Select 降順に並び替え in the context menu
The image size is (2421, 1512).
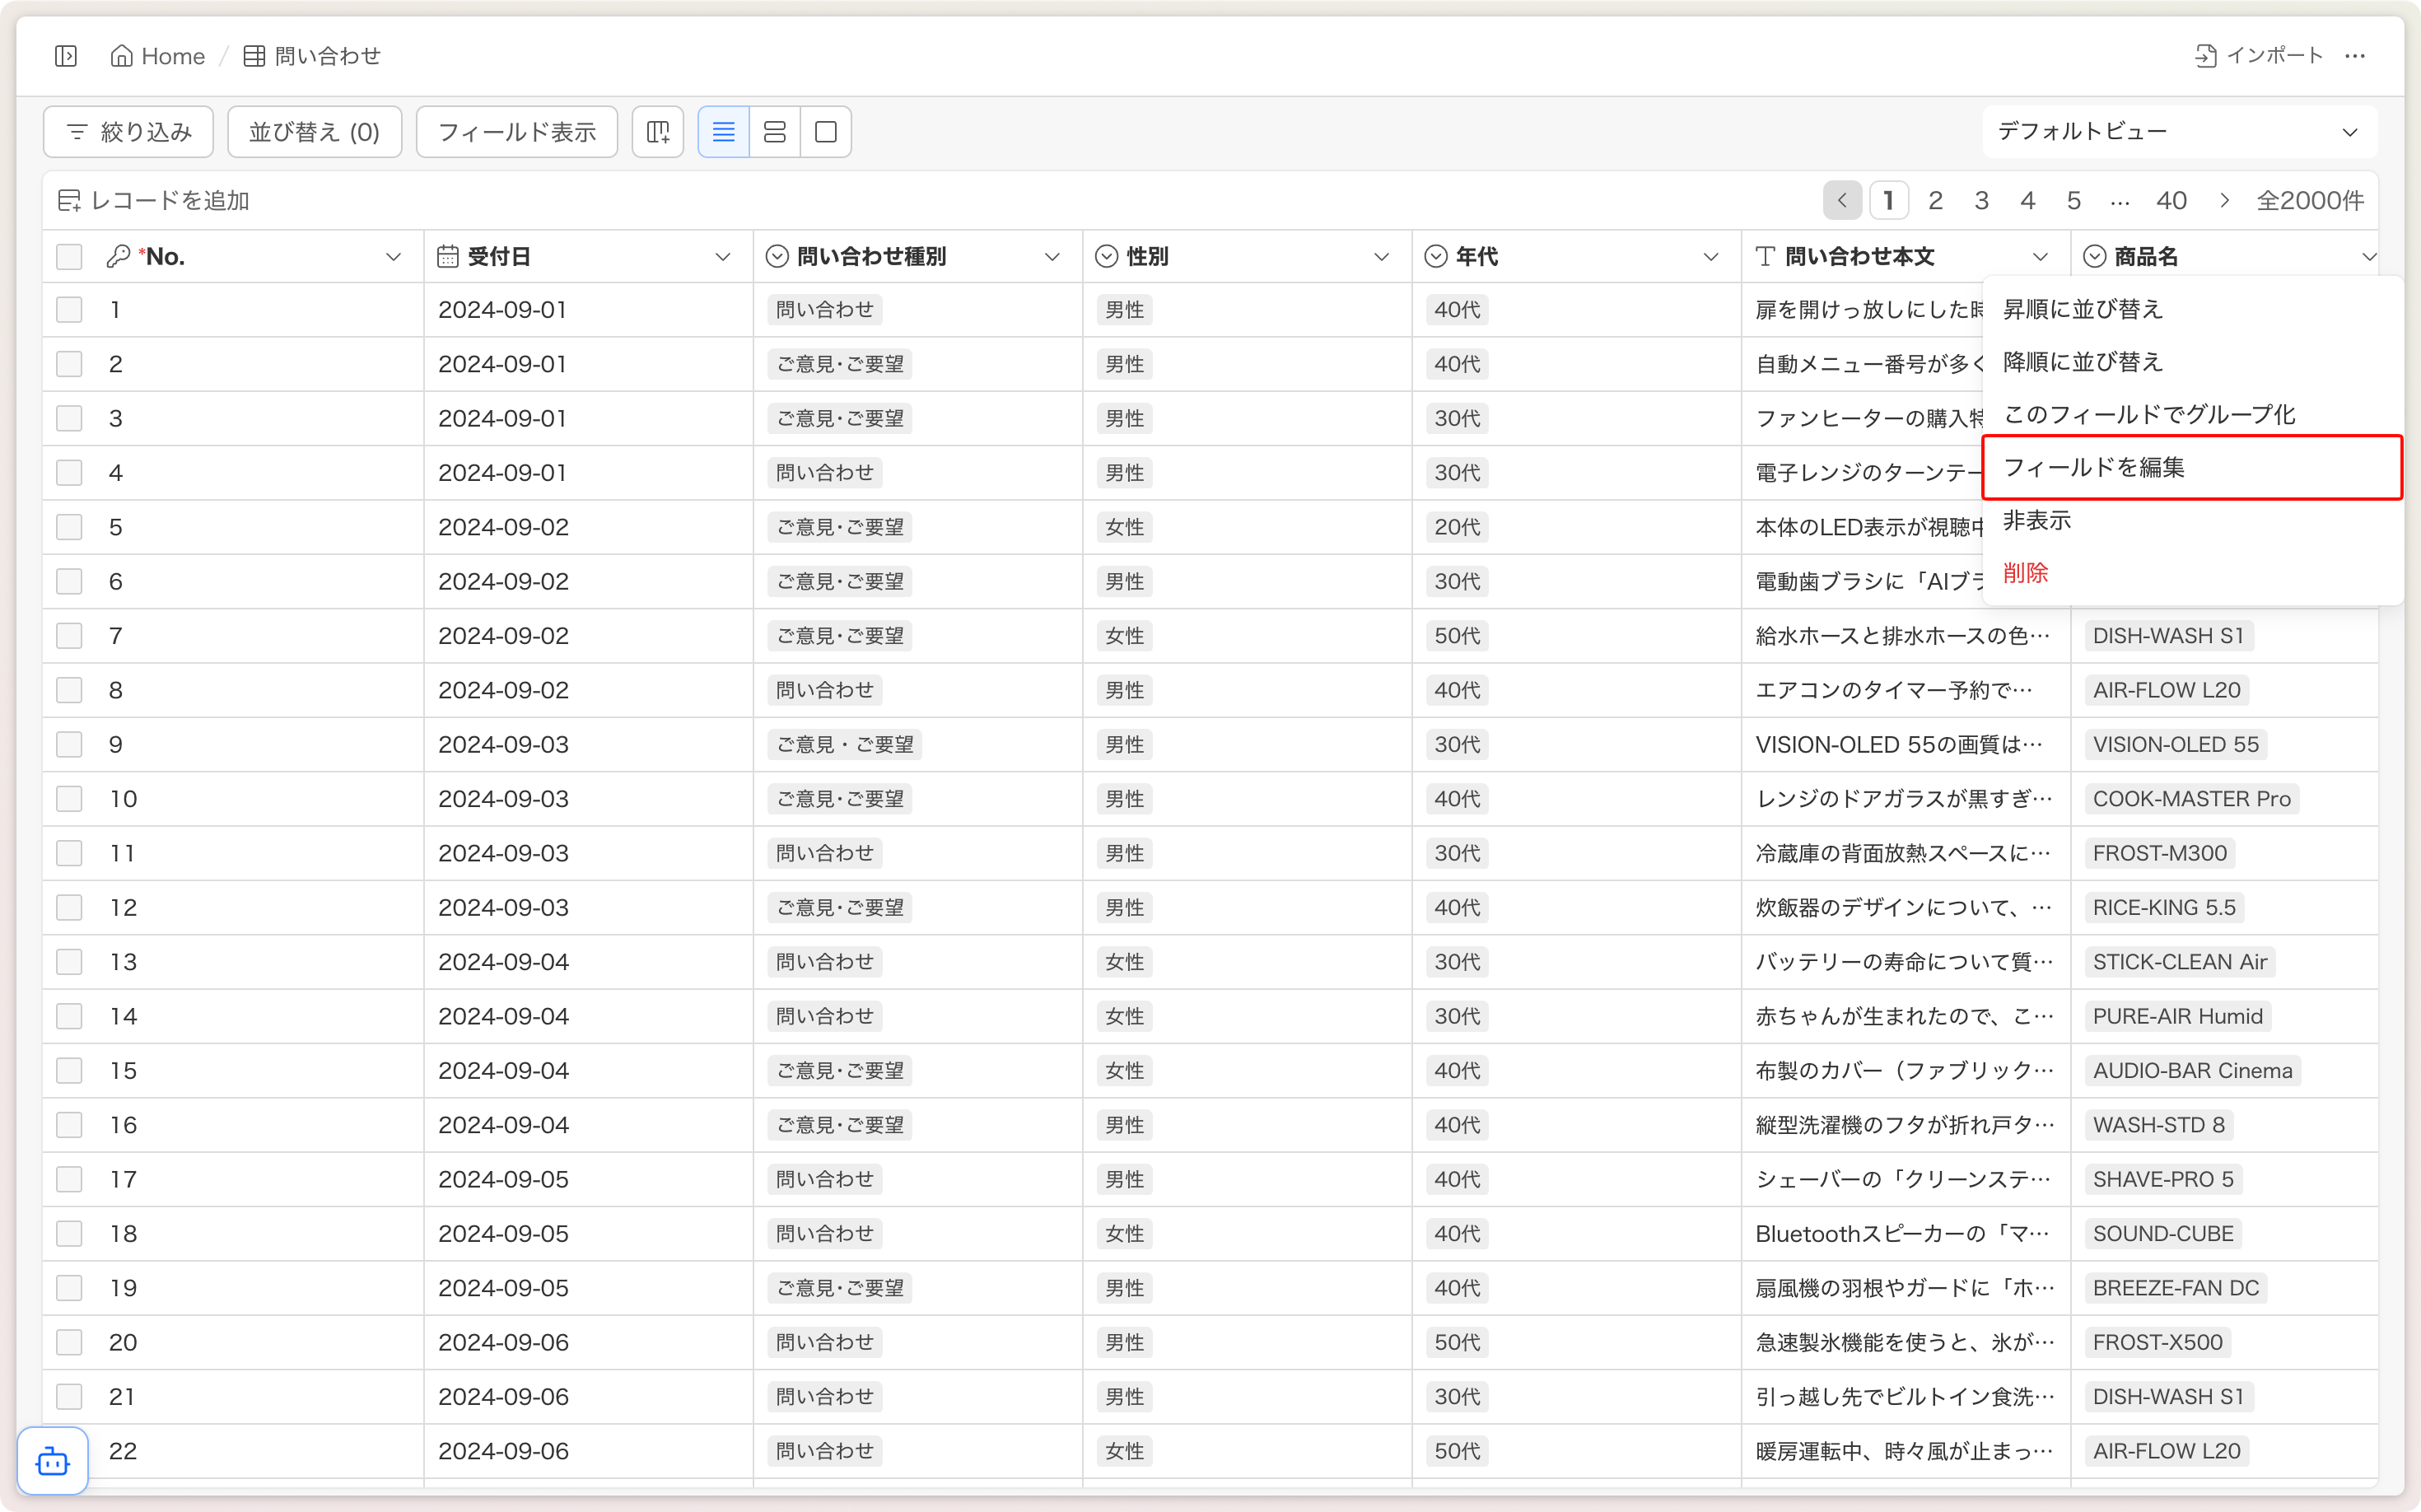tap(2082, 362)
